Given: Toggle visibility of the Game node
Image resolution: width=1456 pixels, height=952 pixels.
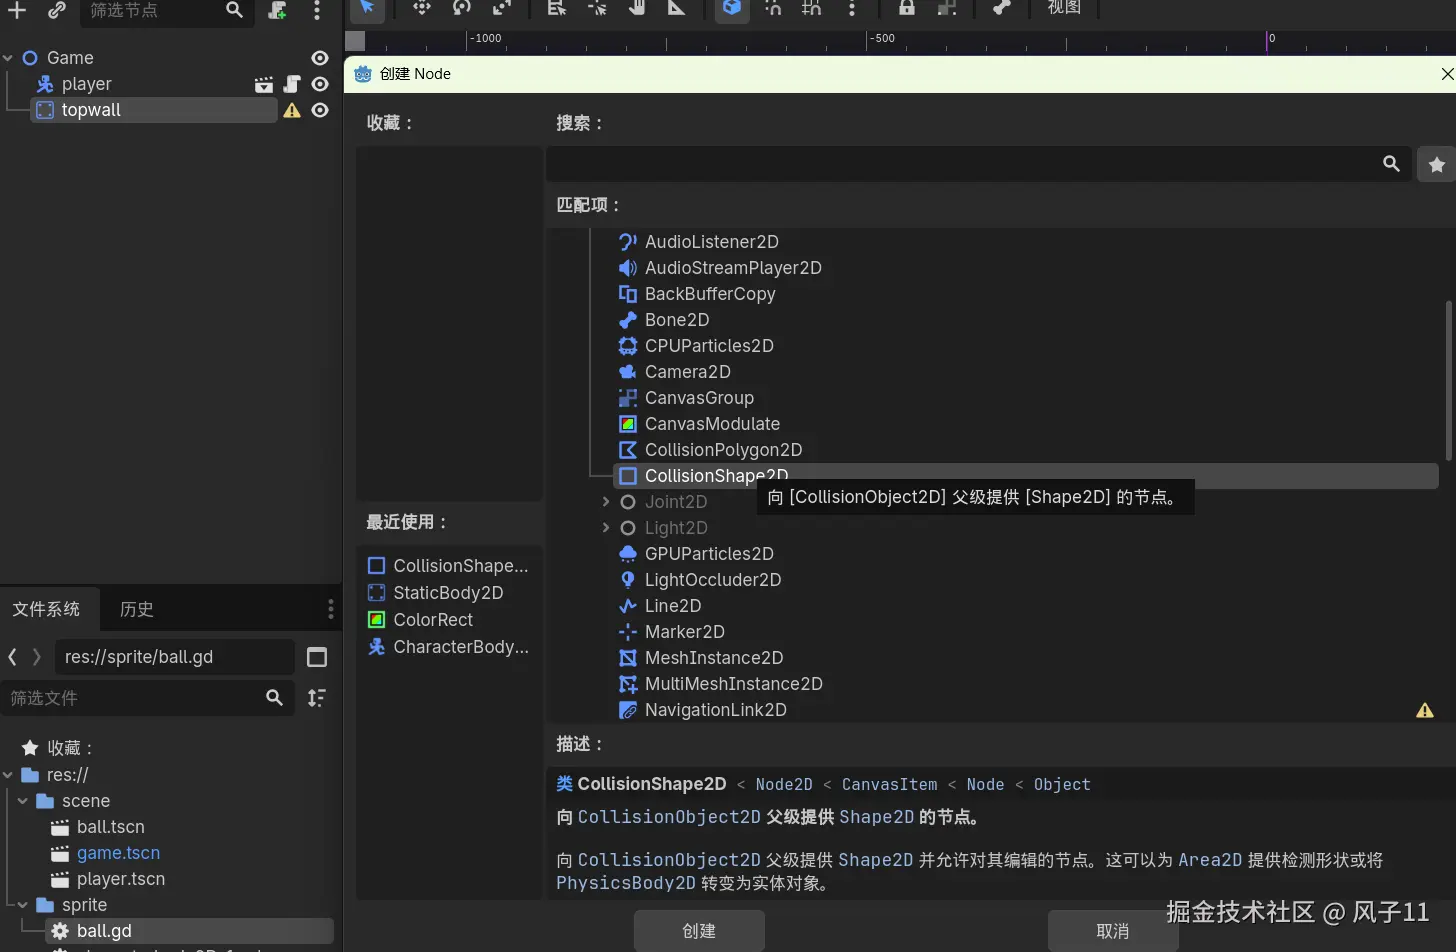Looking at the screenshot, I should pos(320,58).
